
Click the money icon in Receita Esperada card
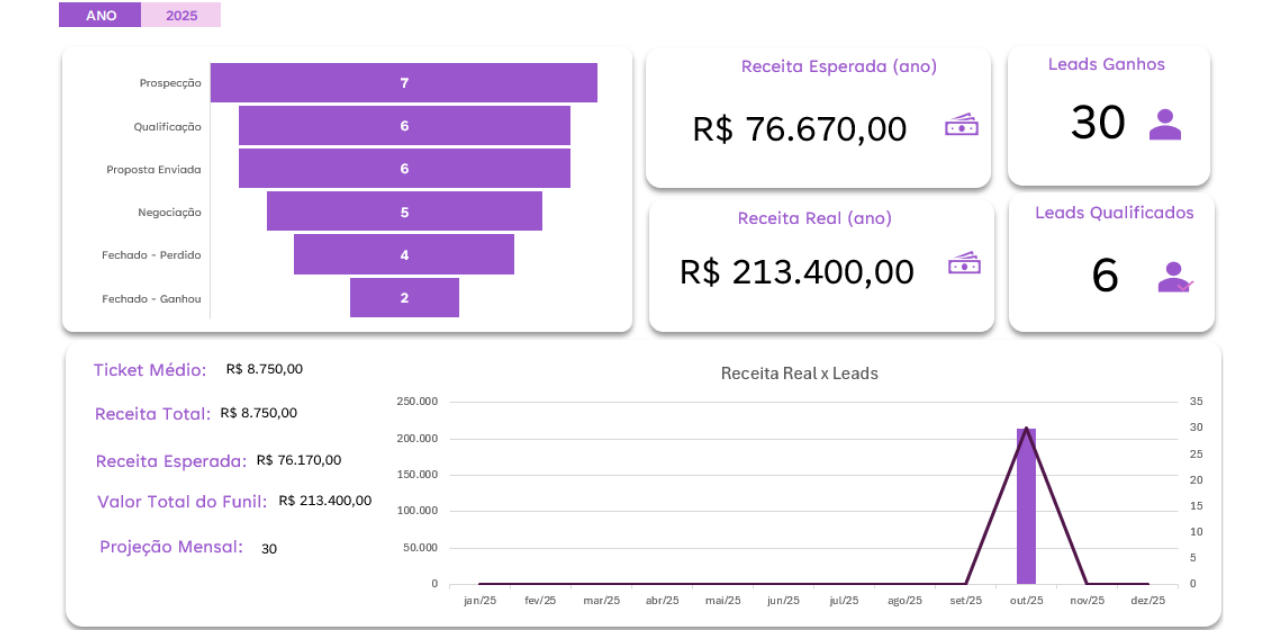click(x=961, y=126)
